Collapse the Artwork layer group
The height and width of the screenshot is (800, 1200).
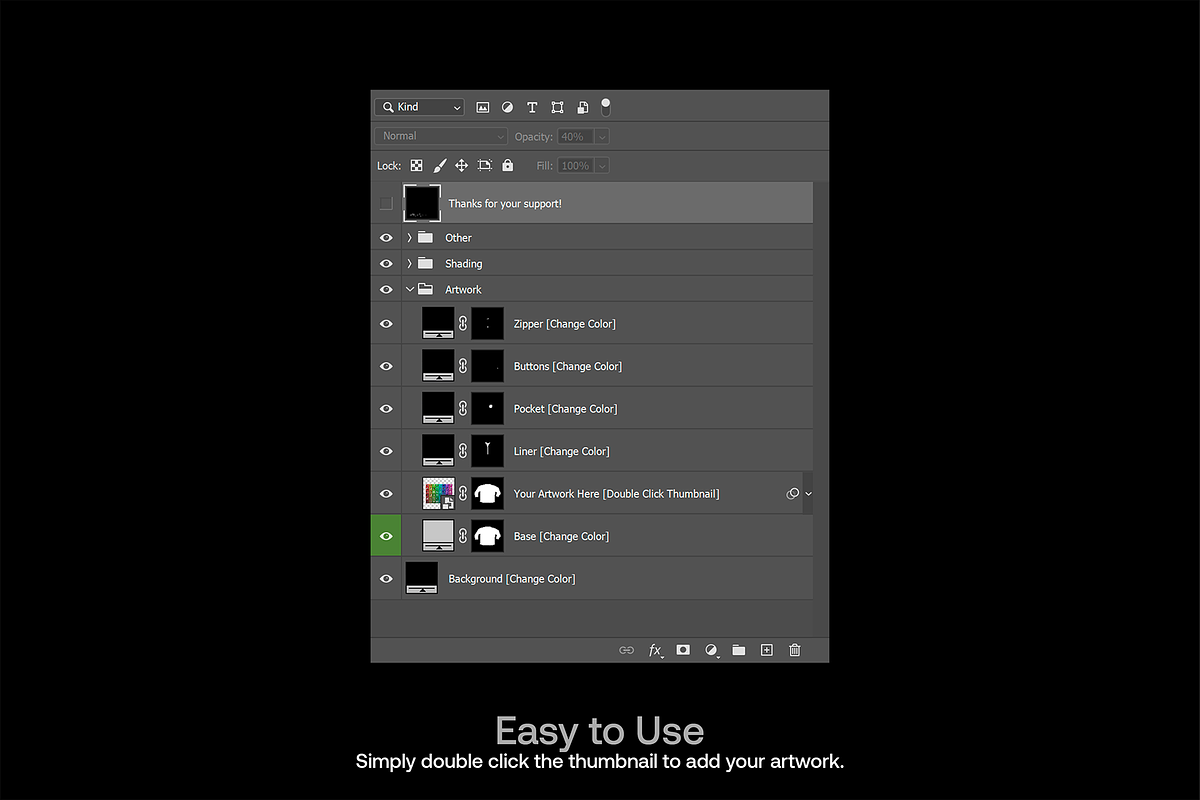[409, 290]
